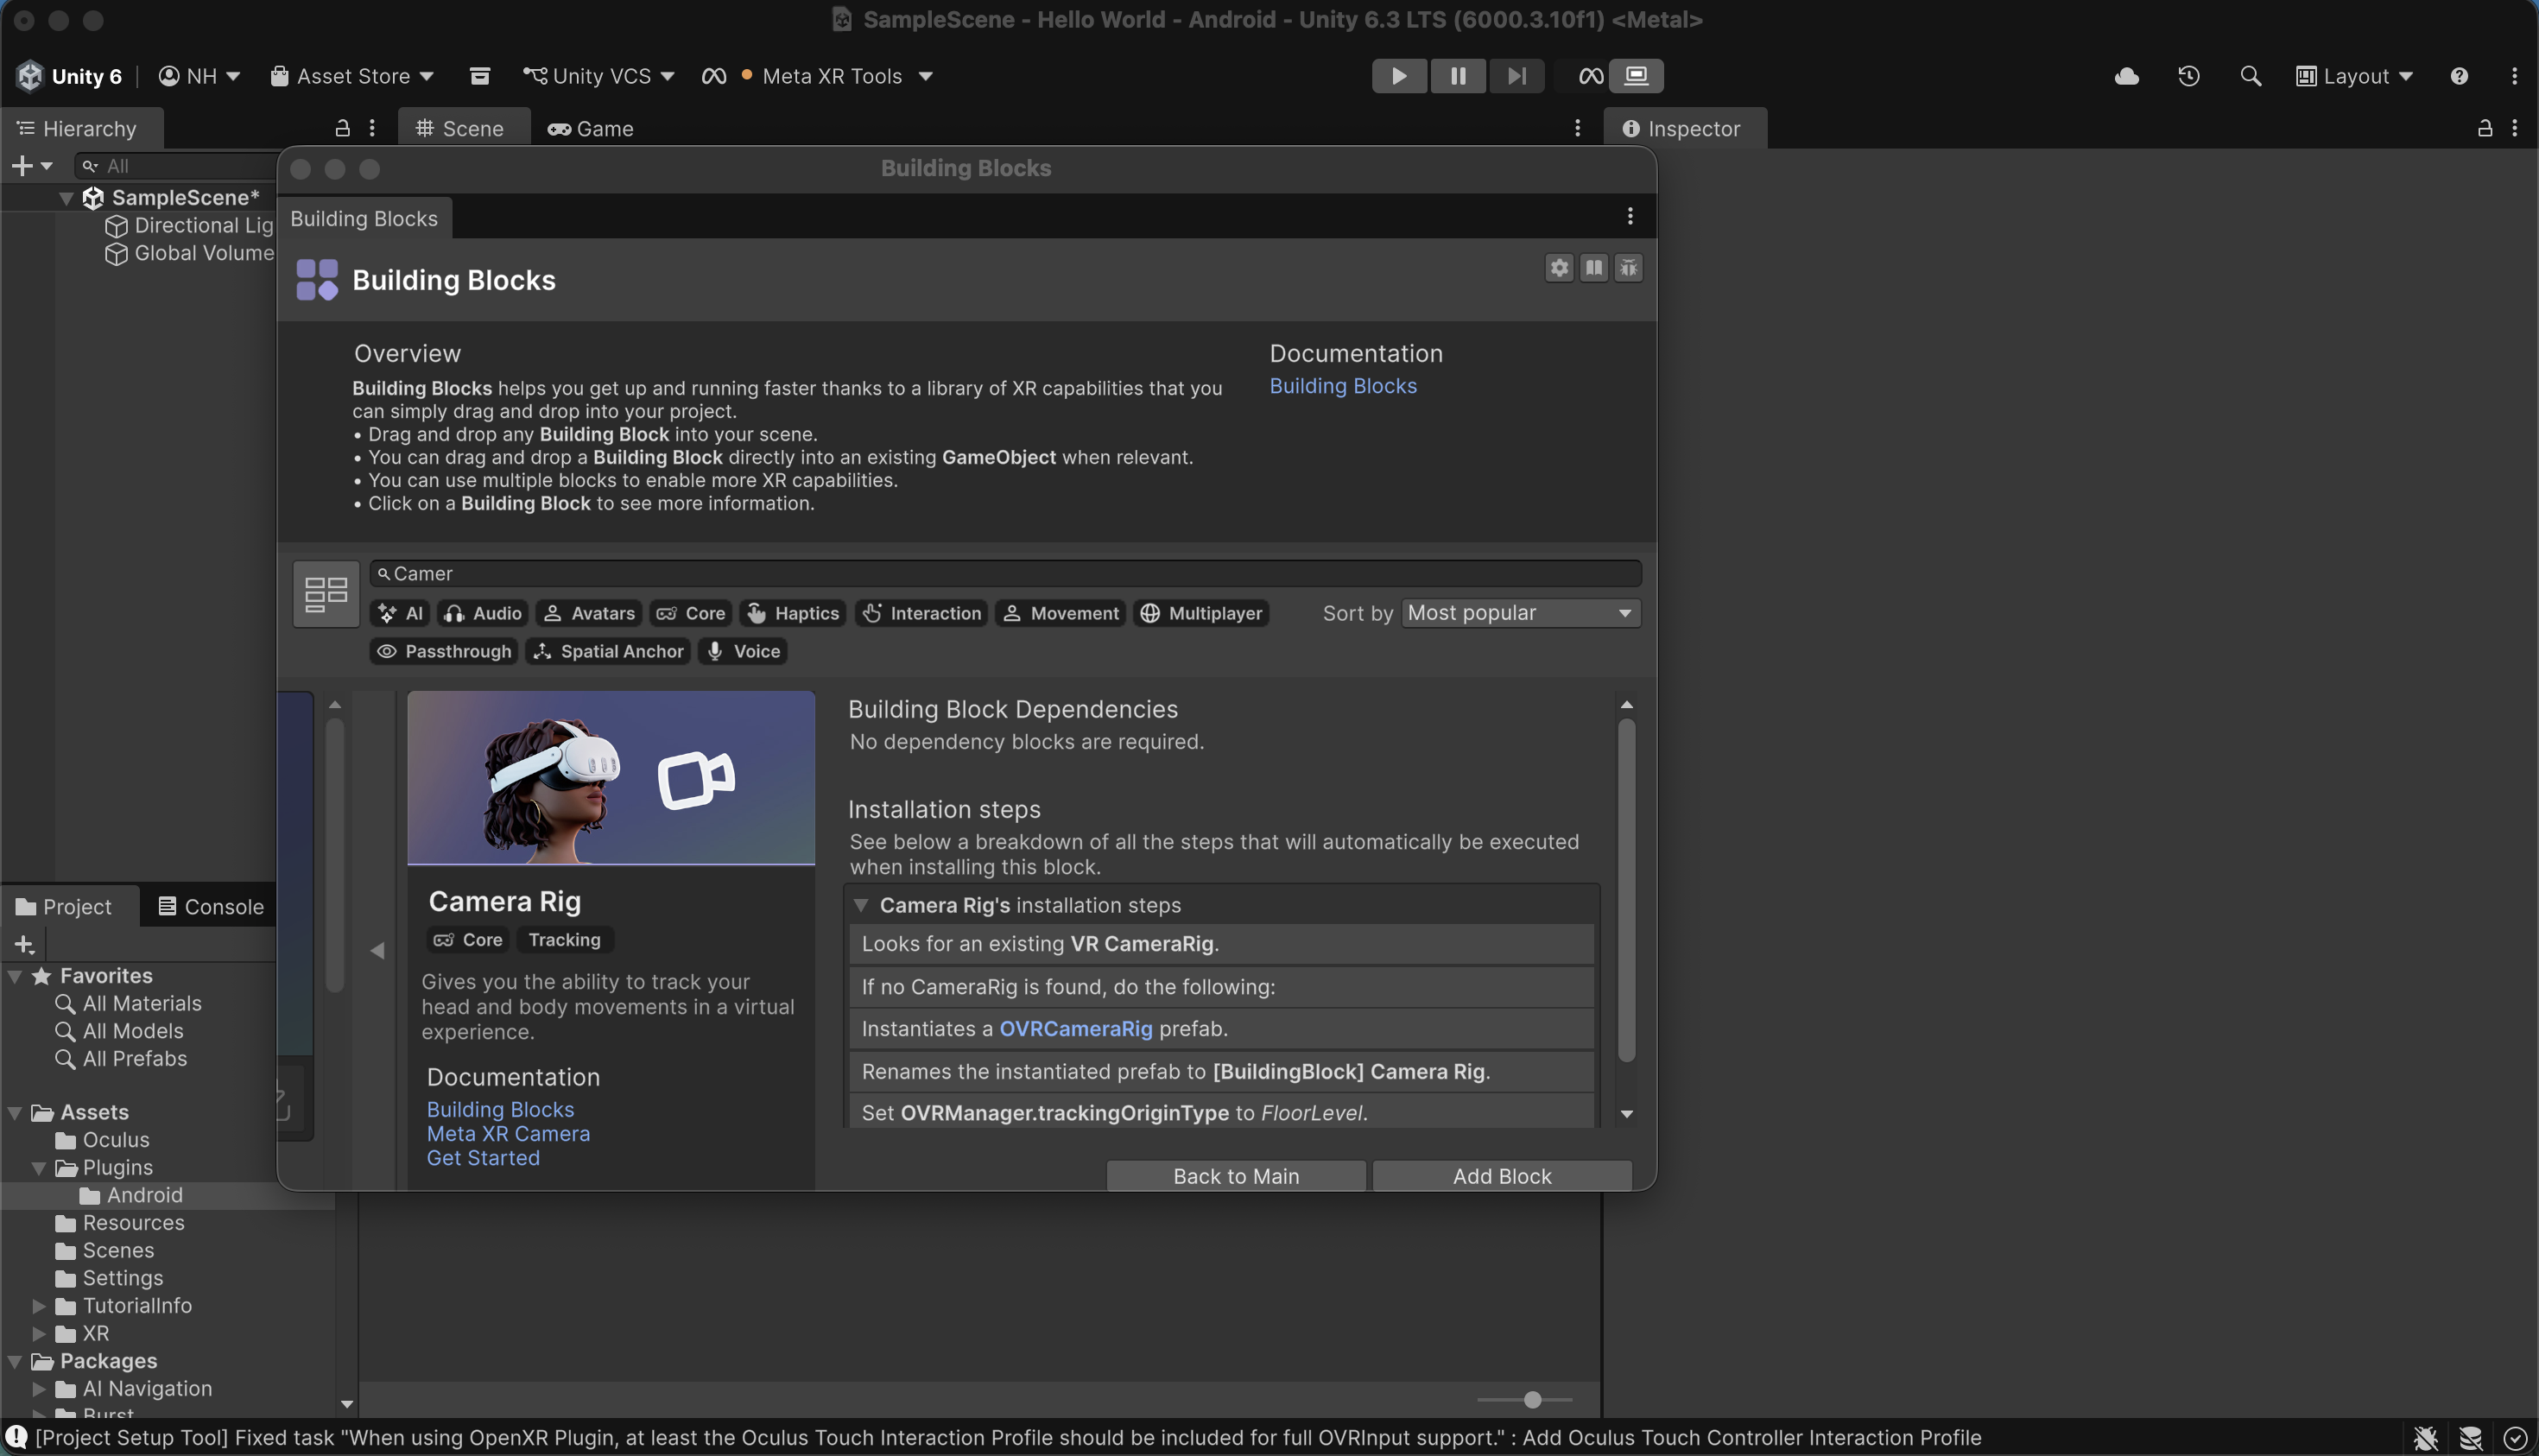Open the Building Blocks documentation book icon
The height and width of the screenshot is (1456, 2539).
[x=1594, y=268]
